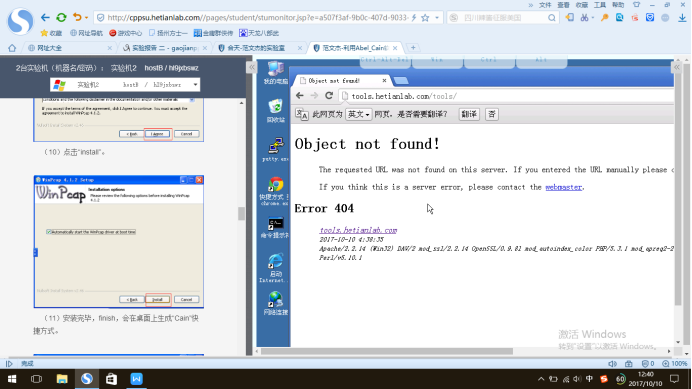Click the Windows Store taskbar icon

[112, 379]
